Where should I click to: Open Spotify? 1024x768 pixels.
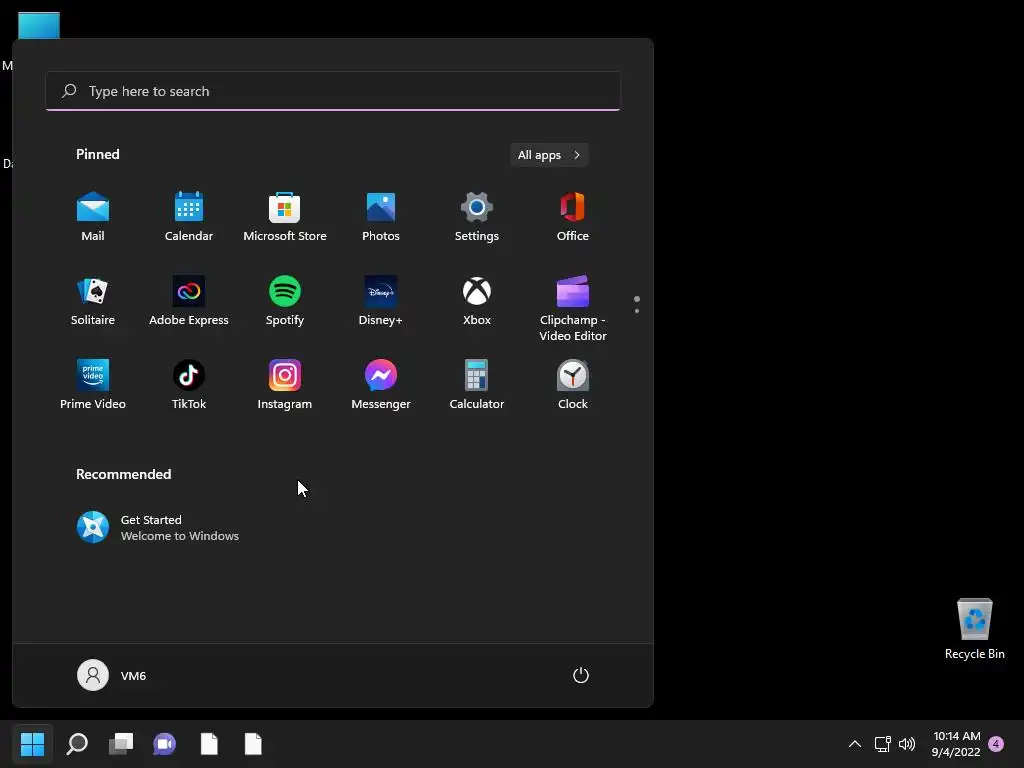click(285, 301)
